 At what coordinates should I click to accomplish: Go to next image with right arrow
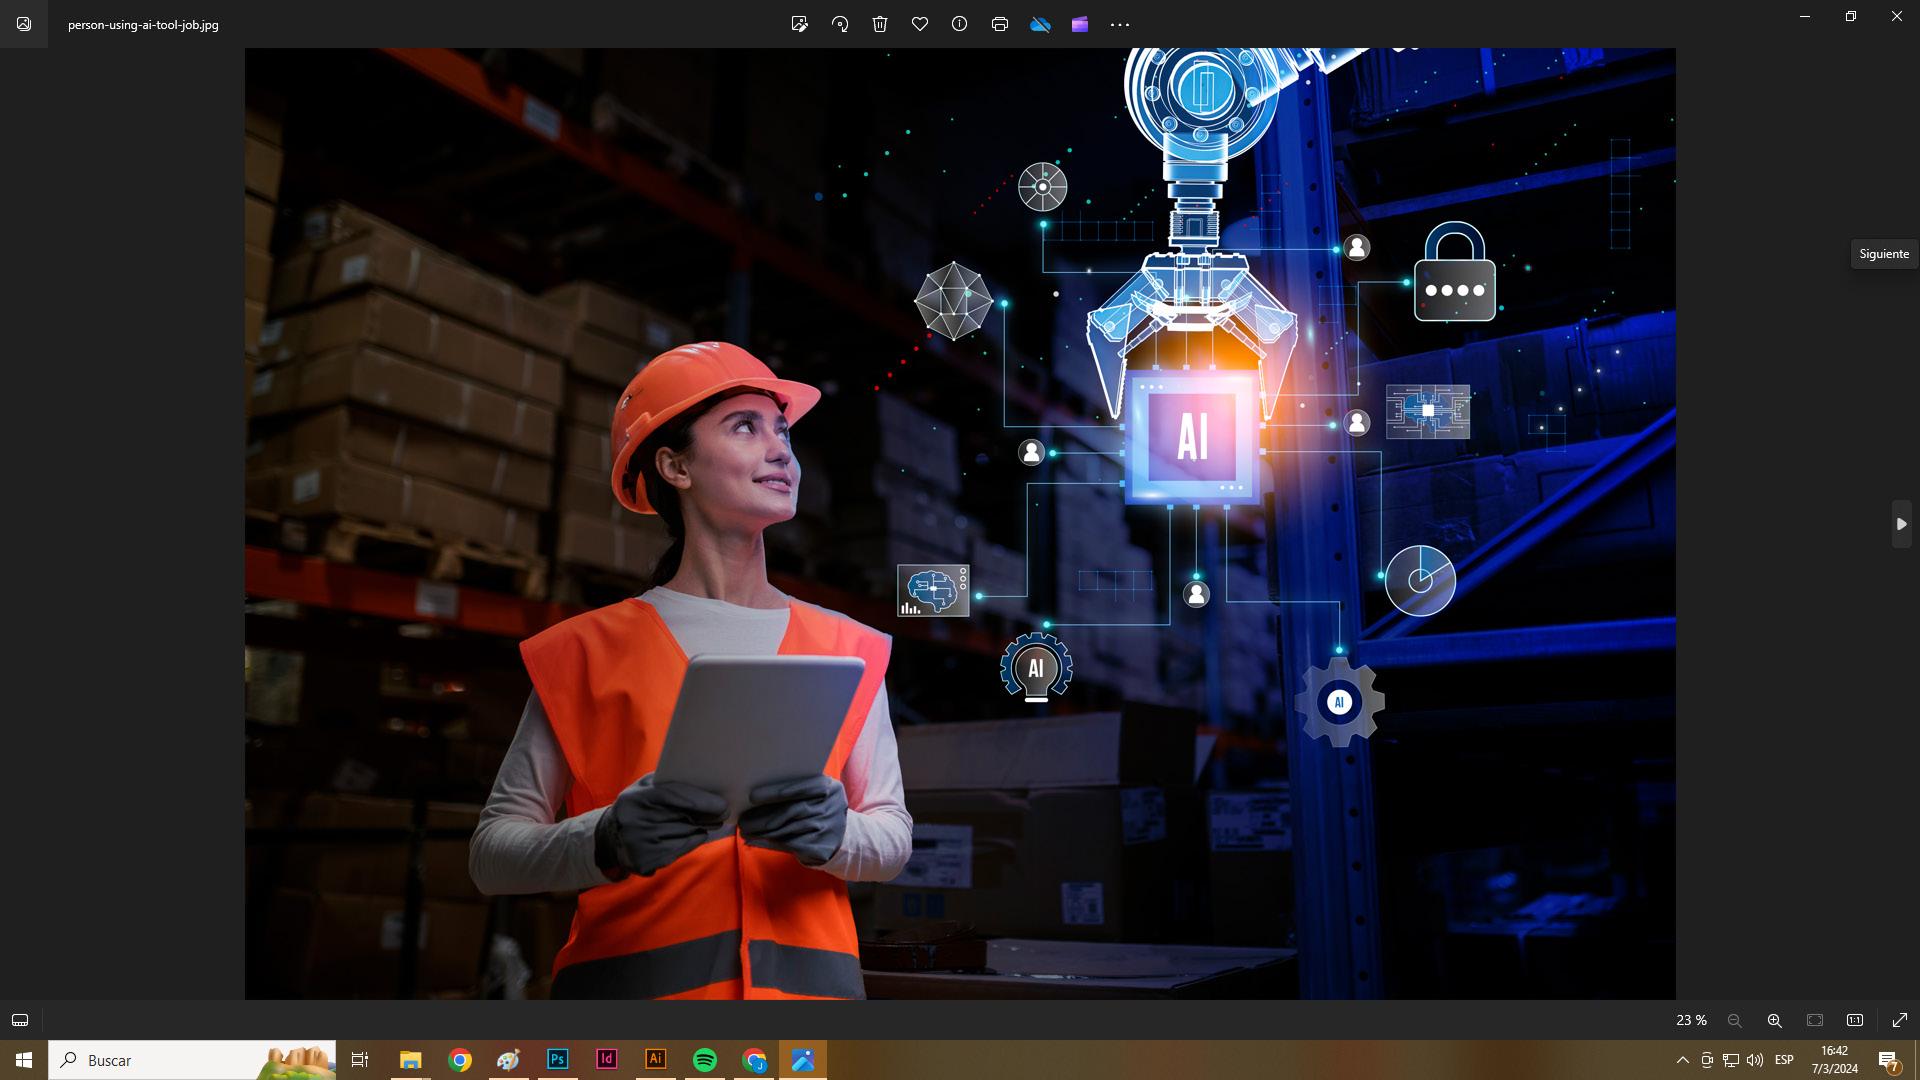[x=1901, y=524]
